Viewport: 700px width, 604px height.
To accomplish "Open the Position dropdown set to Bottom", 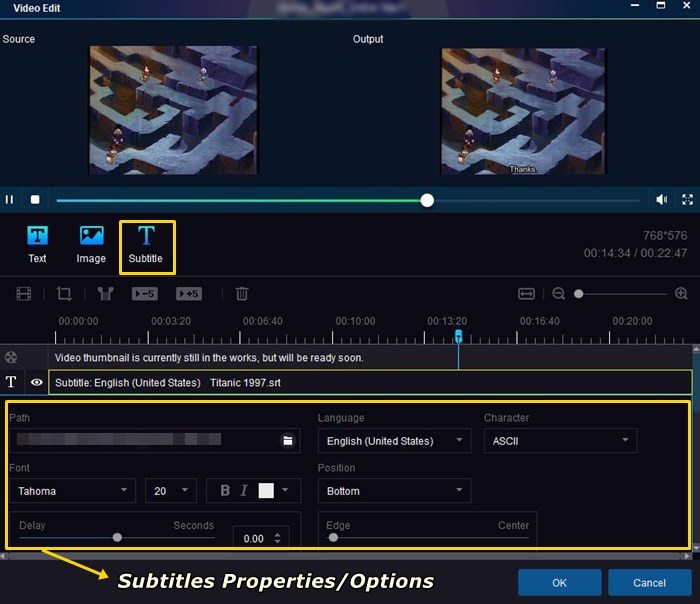I will pyautogui.click(x=394, y=491).
